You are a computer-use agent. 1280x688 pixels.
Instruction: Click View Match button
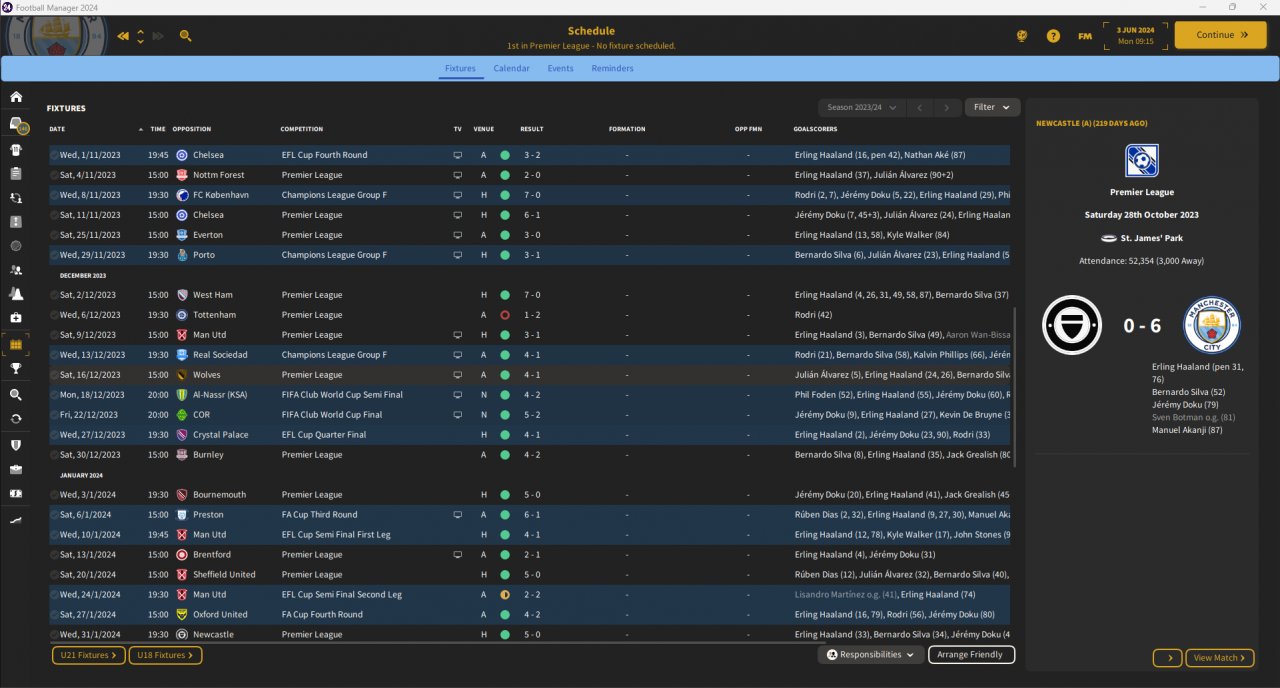pyautogui.click(x=1220, y=658)
